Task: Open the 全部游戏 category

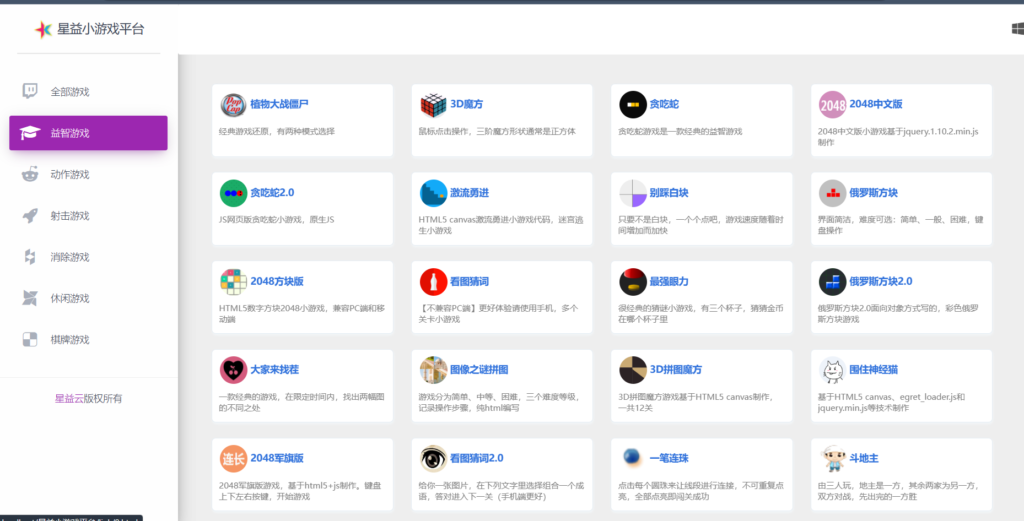Action: (x=88, y=91)
